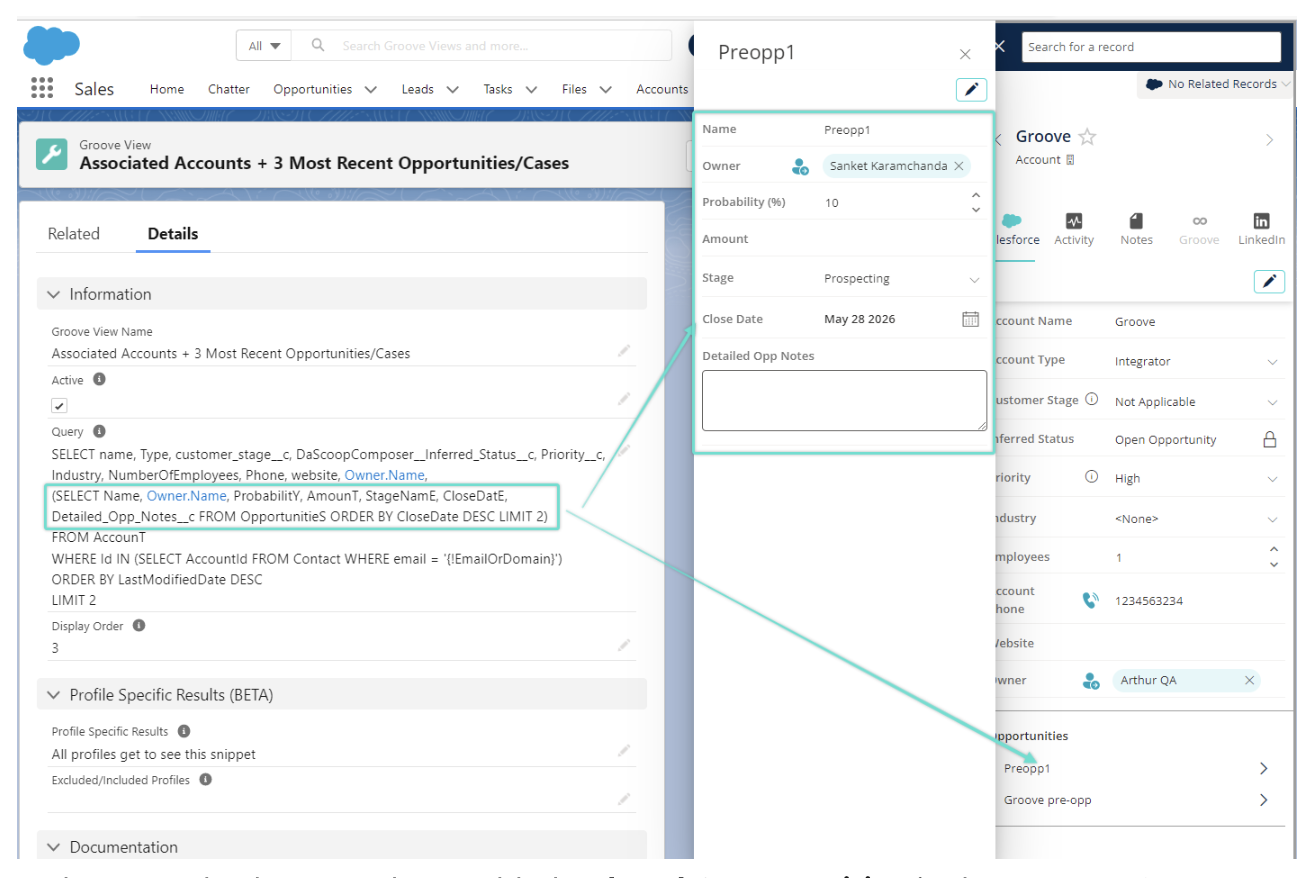Star the Groove account as favorite
The image size is (1306, 878).
click(1087, 137)
